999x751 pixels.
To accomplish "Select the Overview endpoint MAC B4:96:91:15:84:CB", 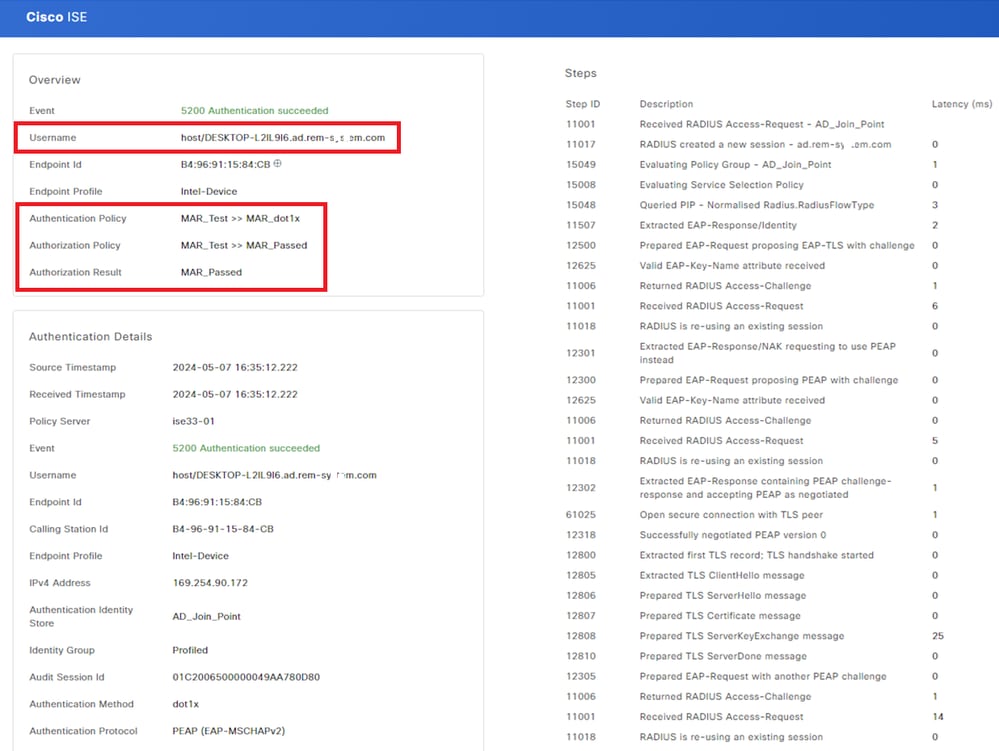I will point(225,164).
